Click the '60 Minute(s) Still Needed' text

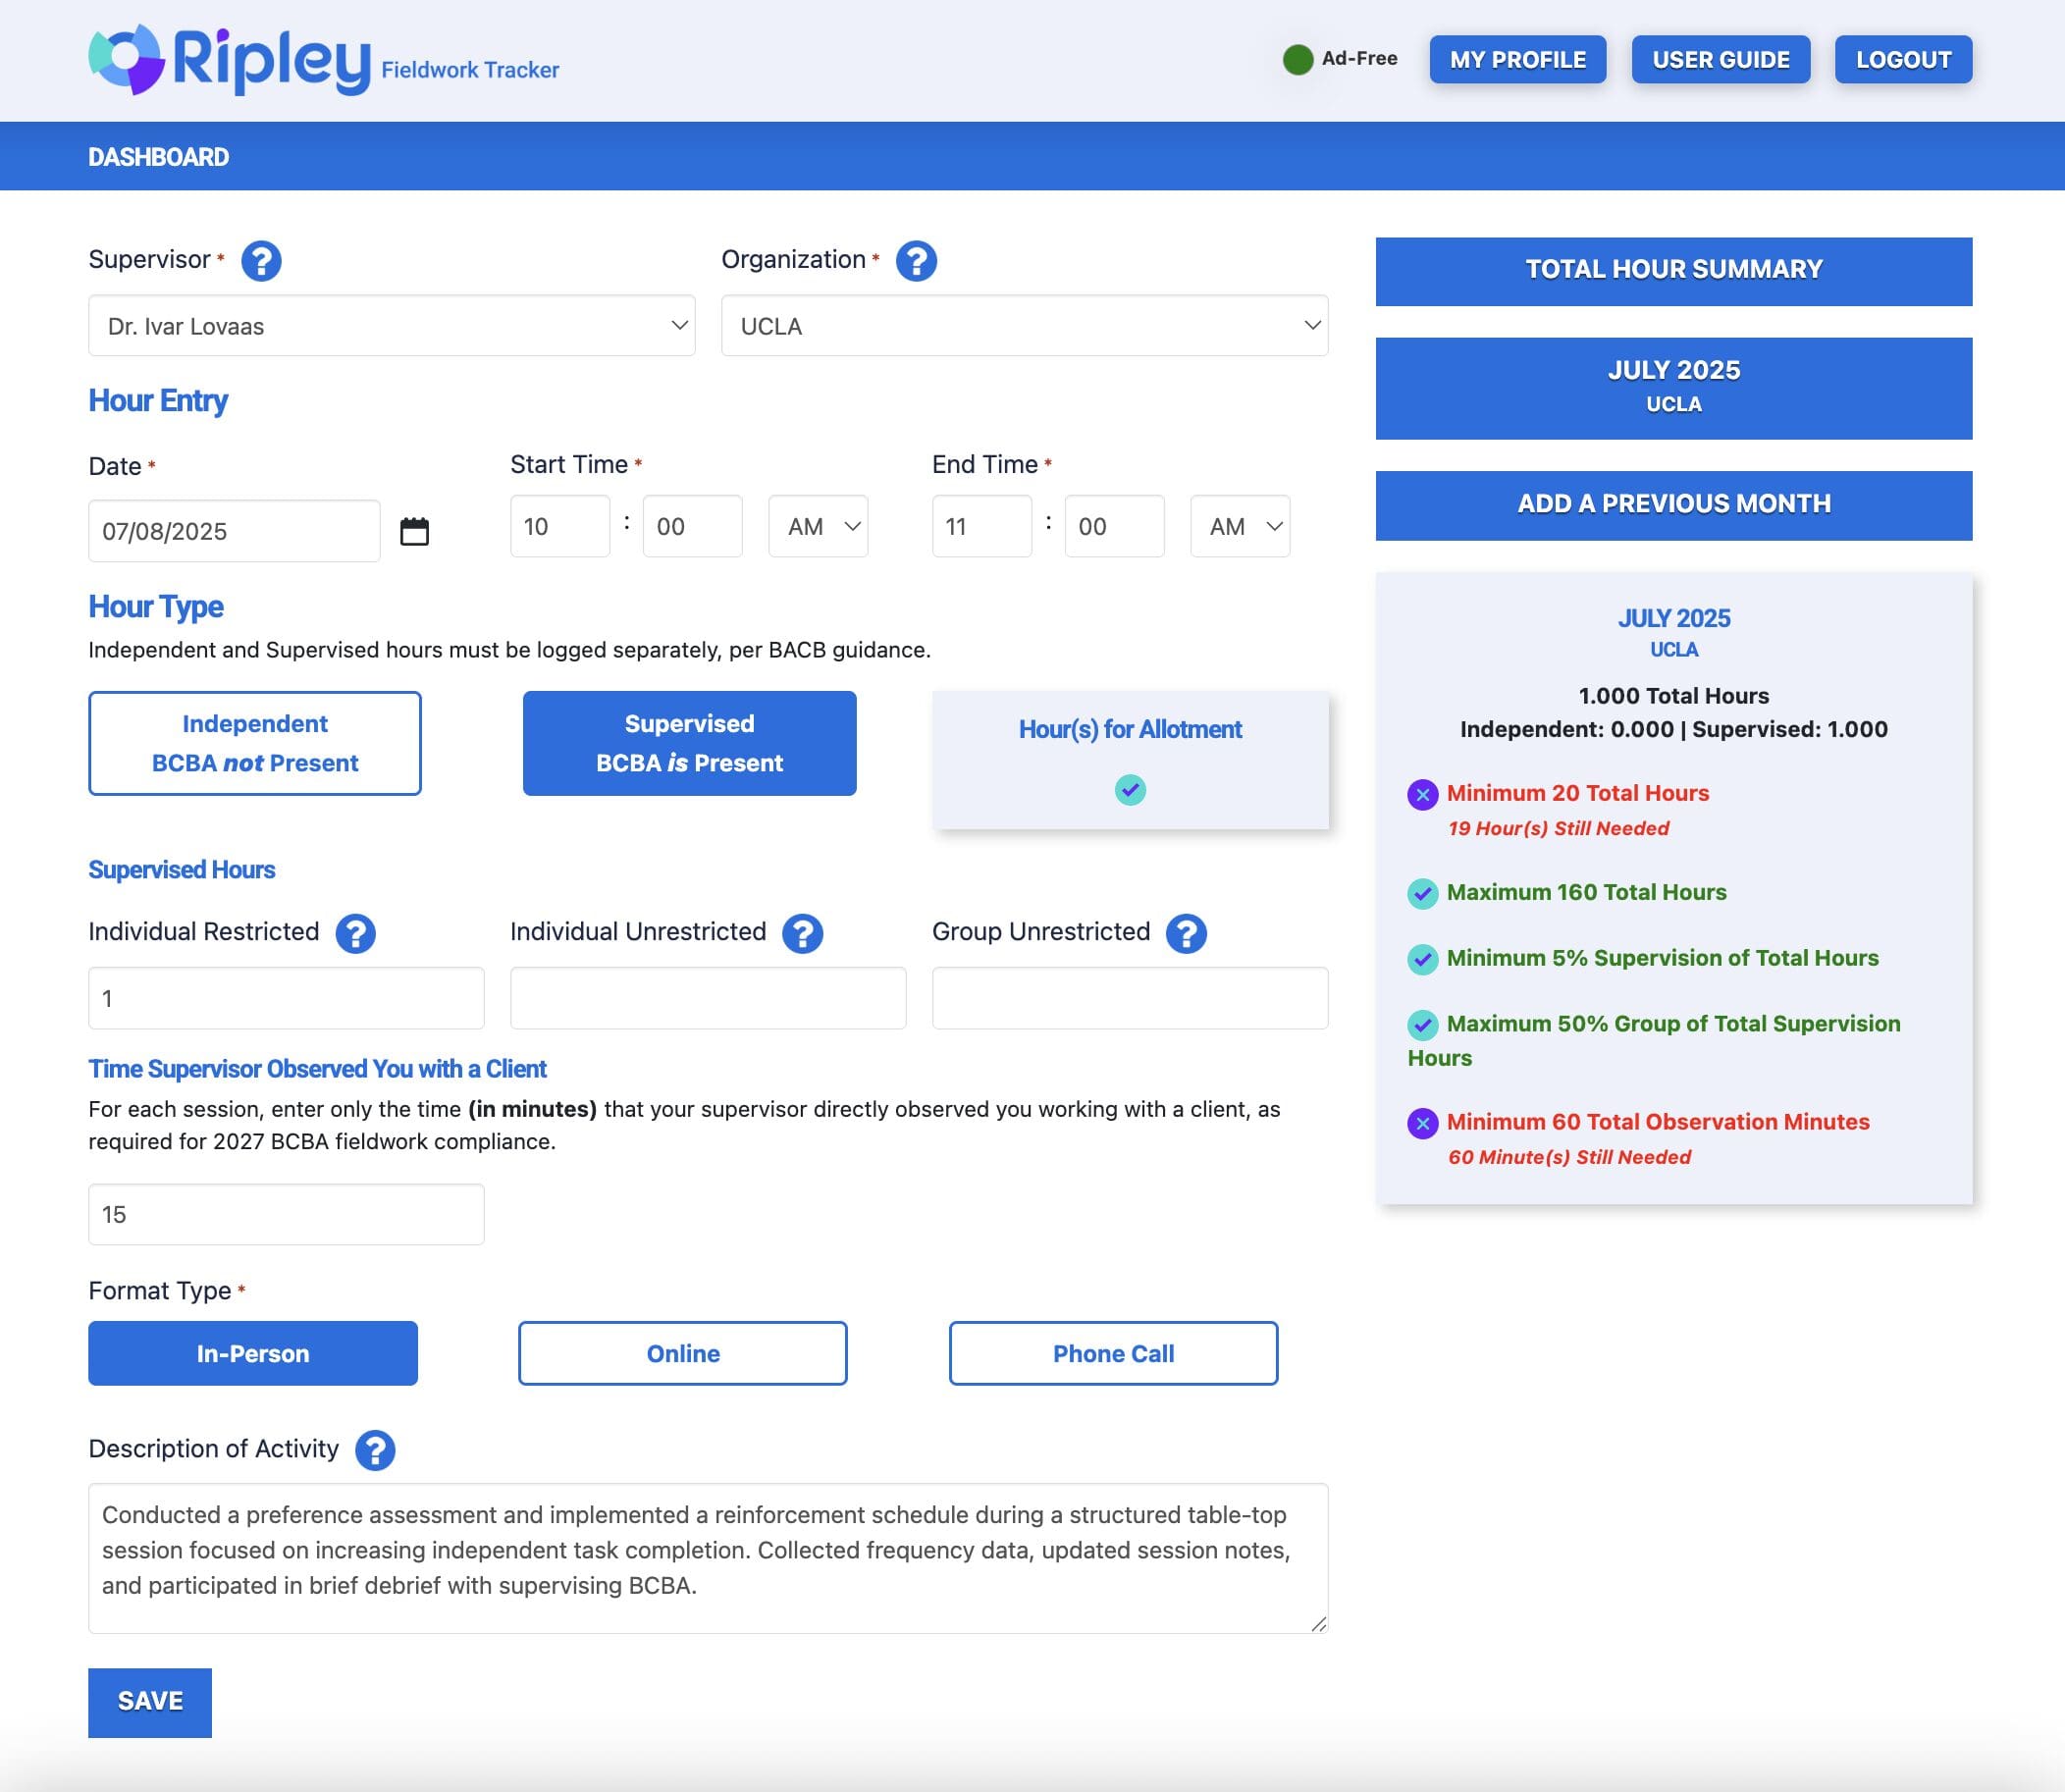tap(1569, 1157)
